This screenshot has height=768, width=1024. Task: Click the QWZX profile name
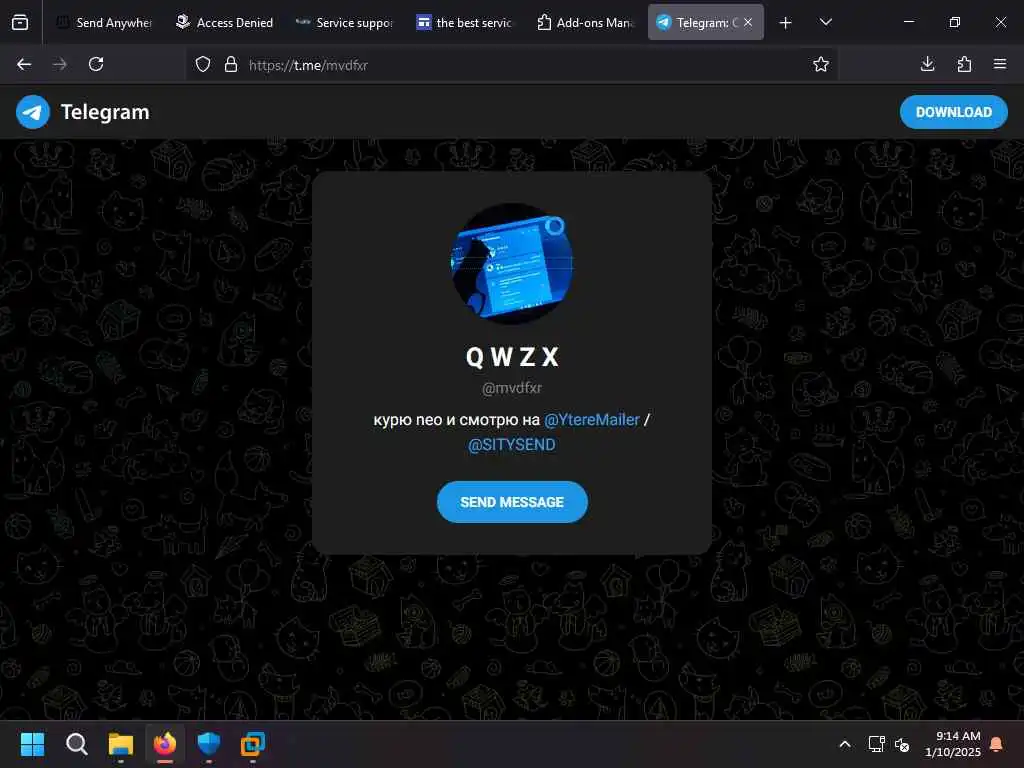[x=512, y=357]
